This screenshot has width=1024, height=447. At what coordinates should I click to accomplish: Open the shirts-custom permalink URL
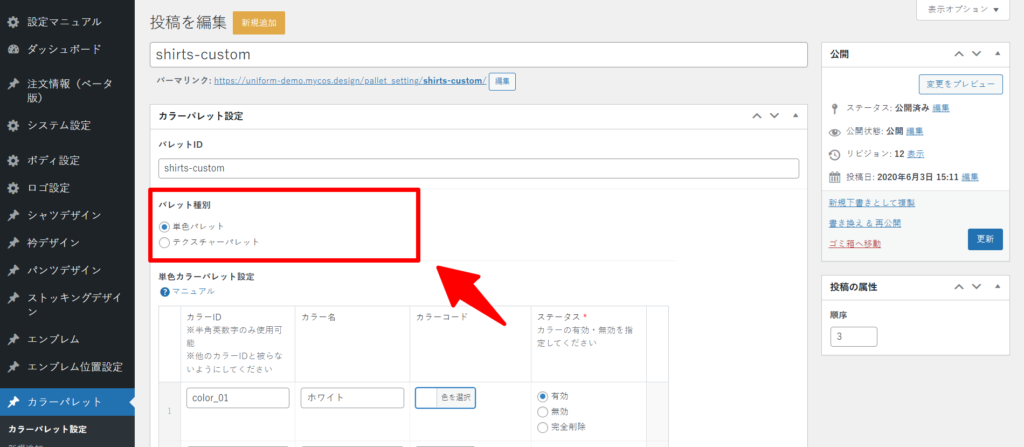[350, 81]
